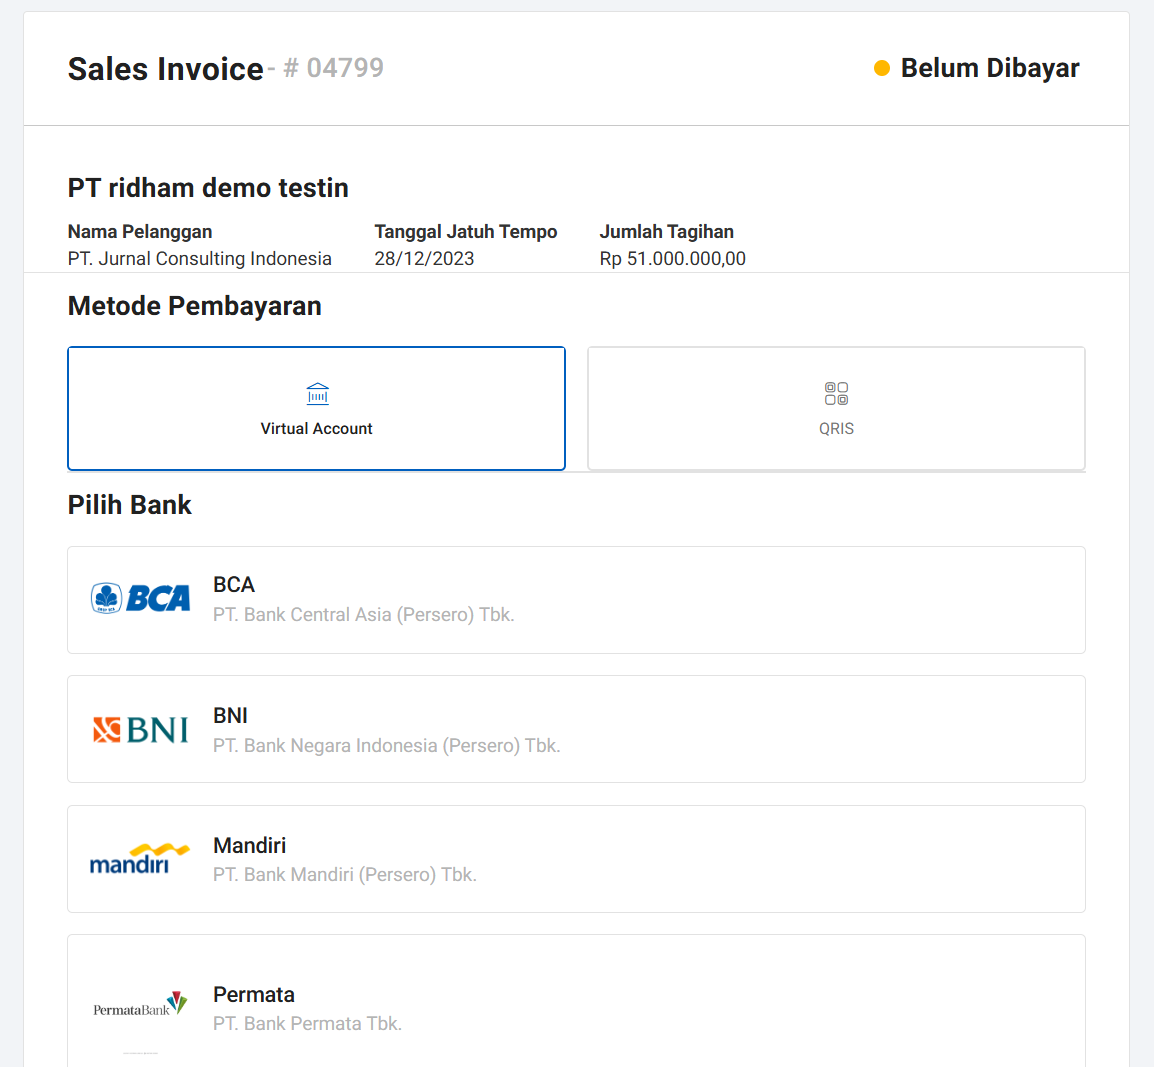1154x1067 pixels.
Task: Click the bank building icon for Virtual Account
Action: point(317,393)
